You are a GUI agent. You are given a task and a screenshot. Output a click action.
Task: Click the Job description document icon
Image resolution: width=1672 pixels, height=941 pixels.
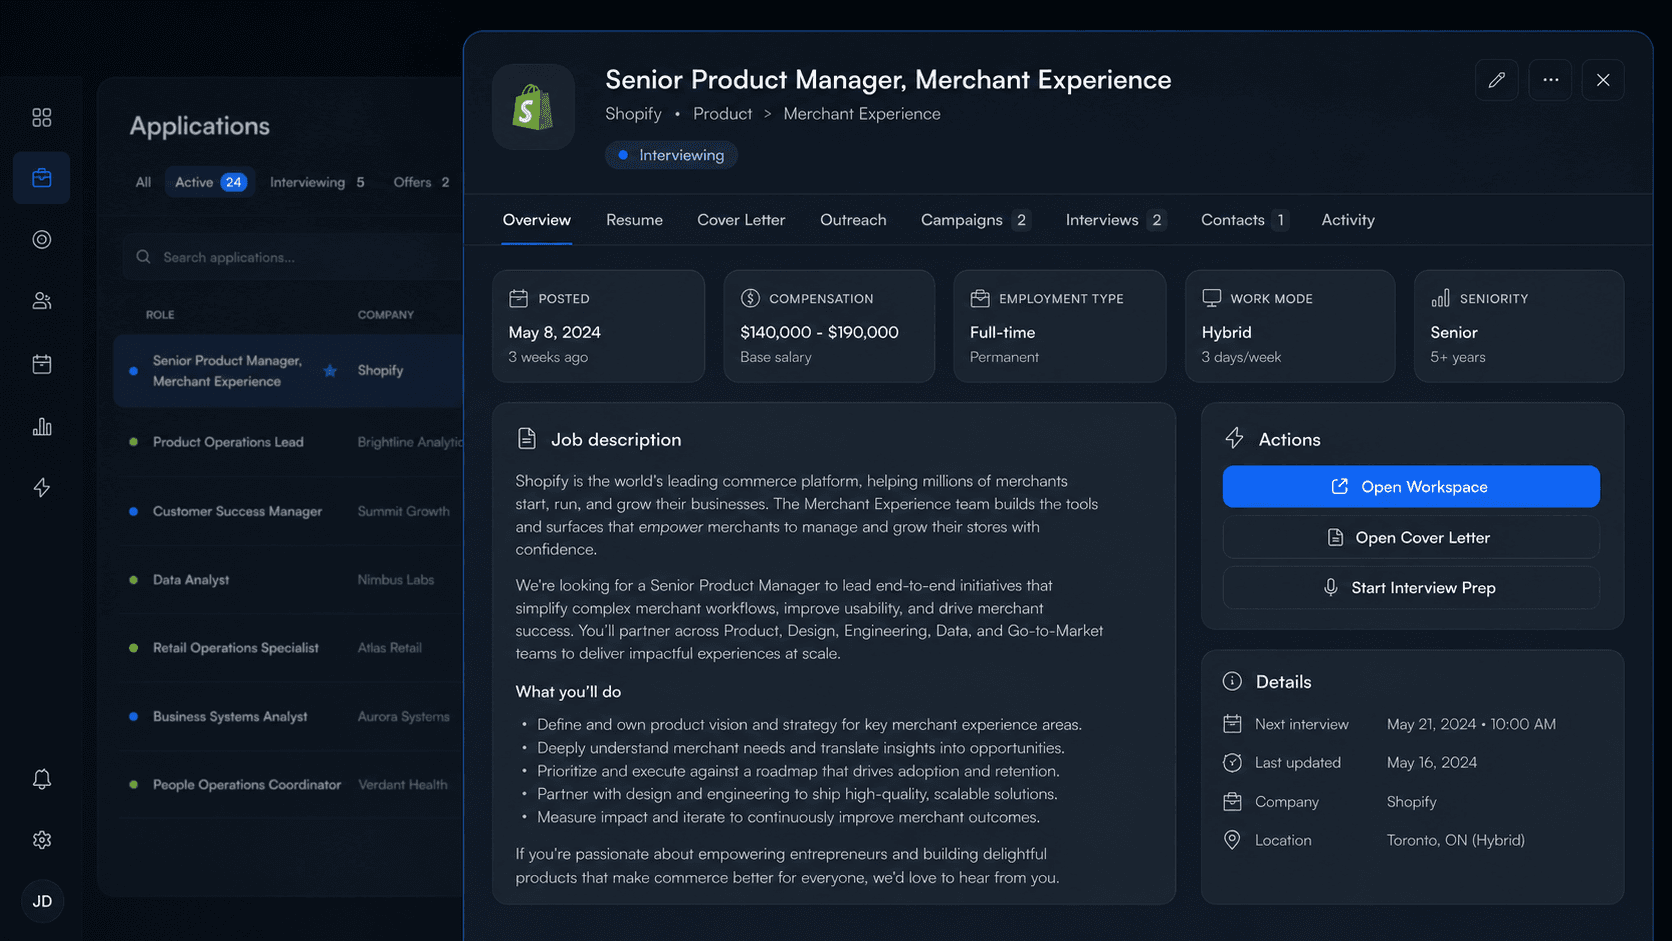(x=527, y=439)
